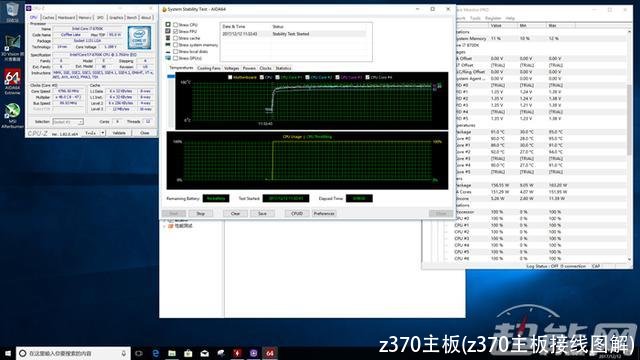Click the Clear button in AIDA64
Screen dimensions: 640x360
pos(235,213)
